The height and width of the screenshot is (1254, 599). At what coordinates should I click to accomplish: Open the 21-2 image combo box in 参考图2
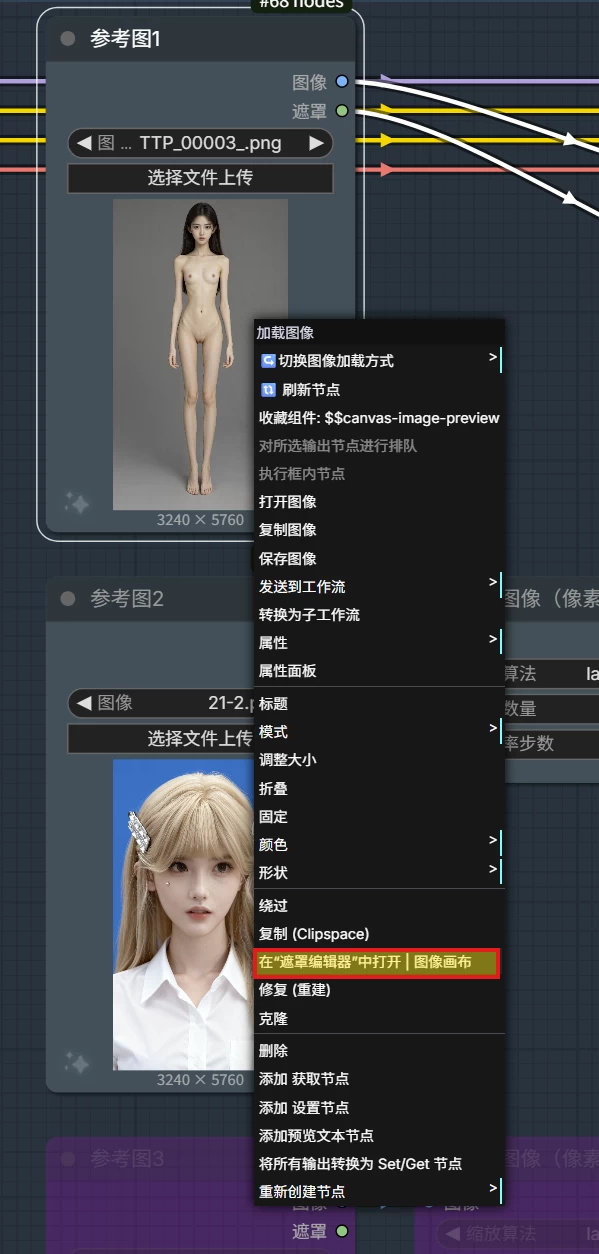pos(161,703)
